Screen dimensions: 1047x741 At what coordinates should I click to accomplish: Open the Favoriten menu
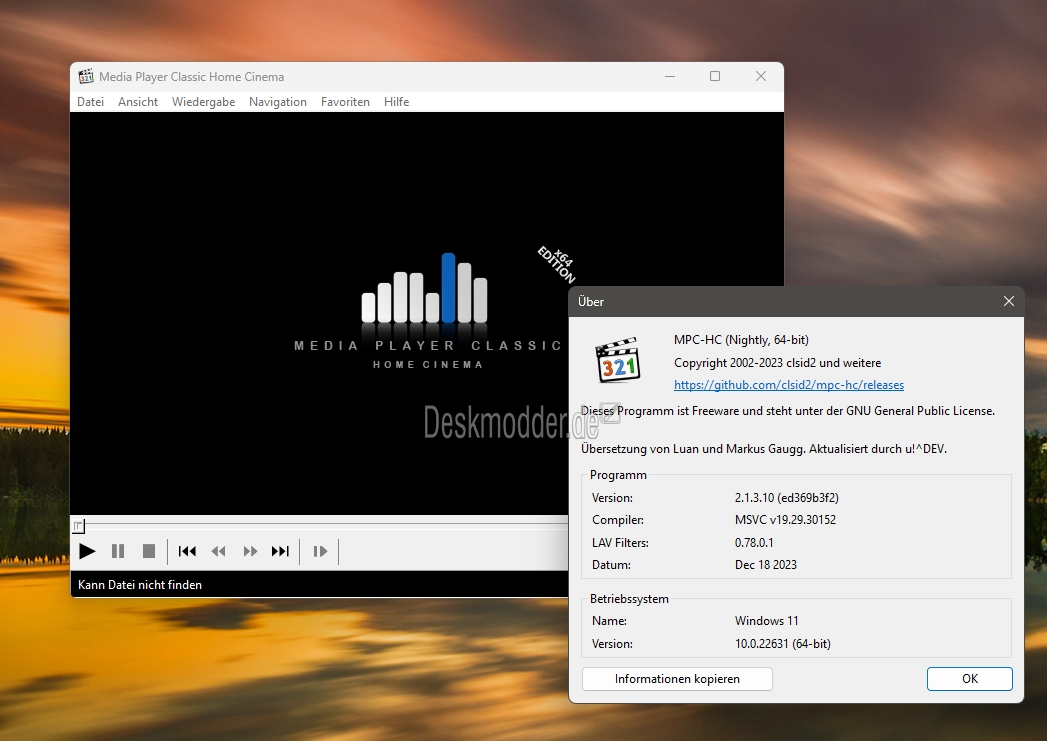pyautogui.click(x=345, y=101)
